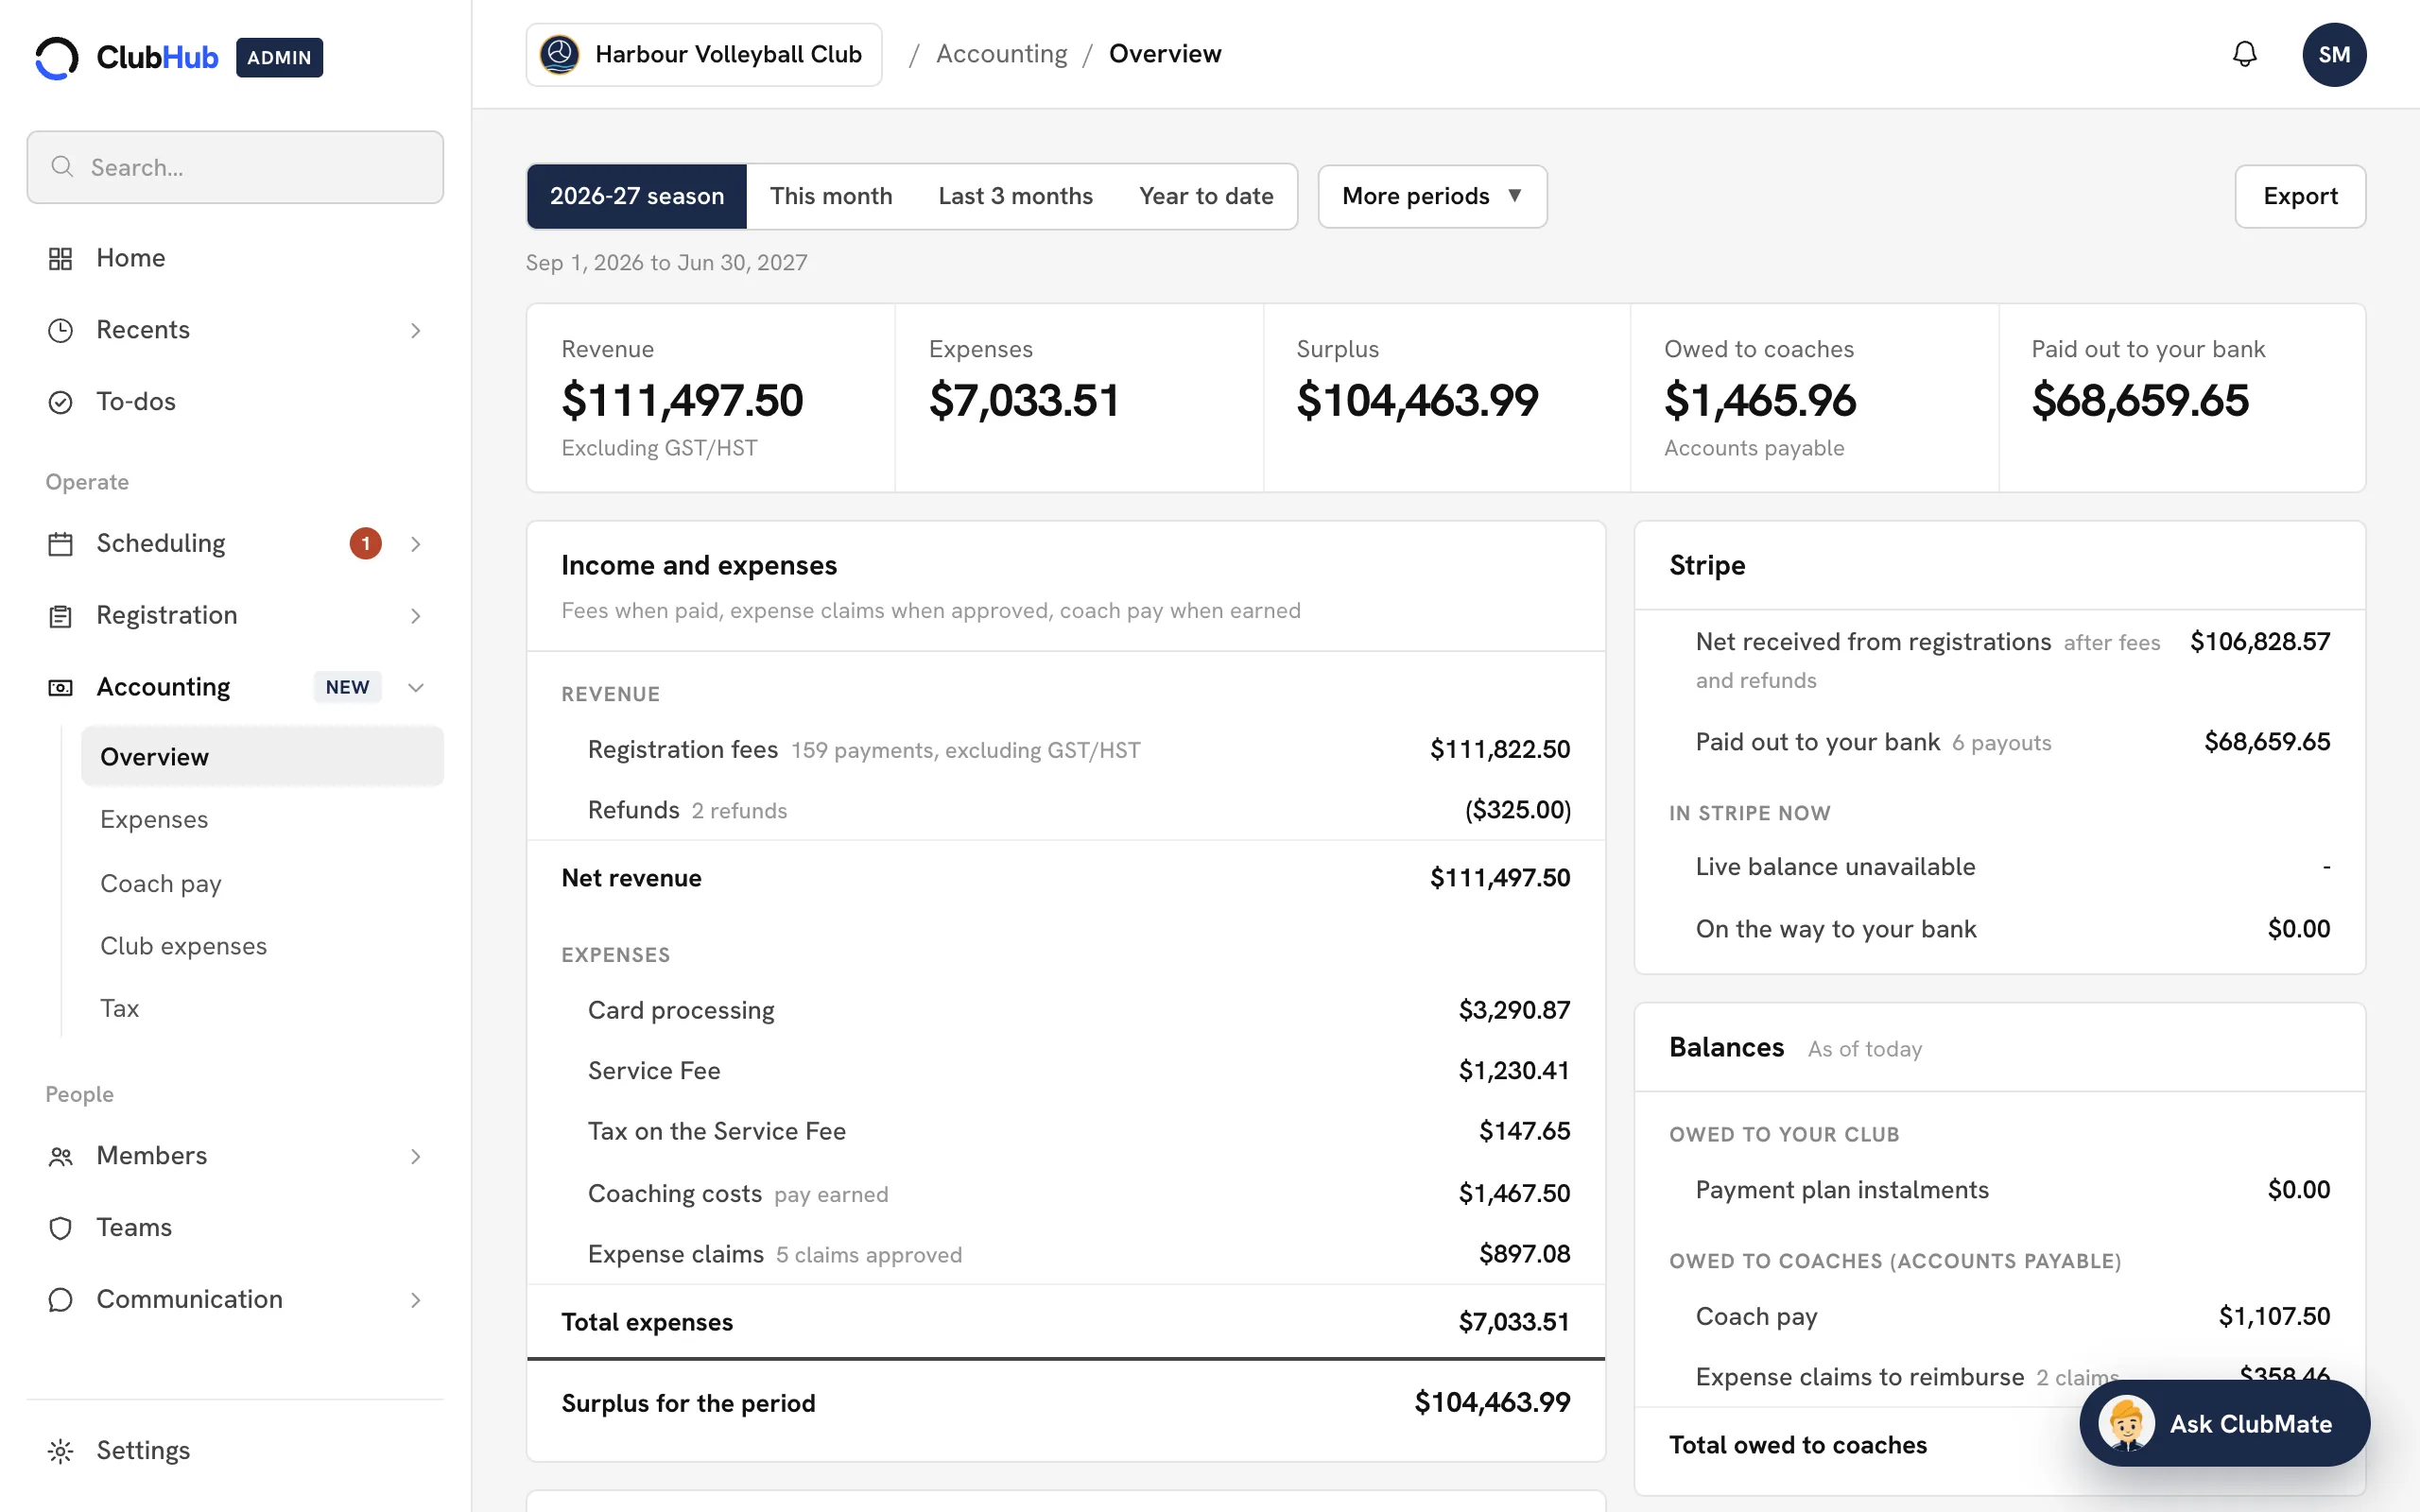Click the Export button
This screenshot has height=1512, width=2420.
coord(2300,196)
